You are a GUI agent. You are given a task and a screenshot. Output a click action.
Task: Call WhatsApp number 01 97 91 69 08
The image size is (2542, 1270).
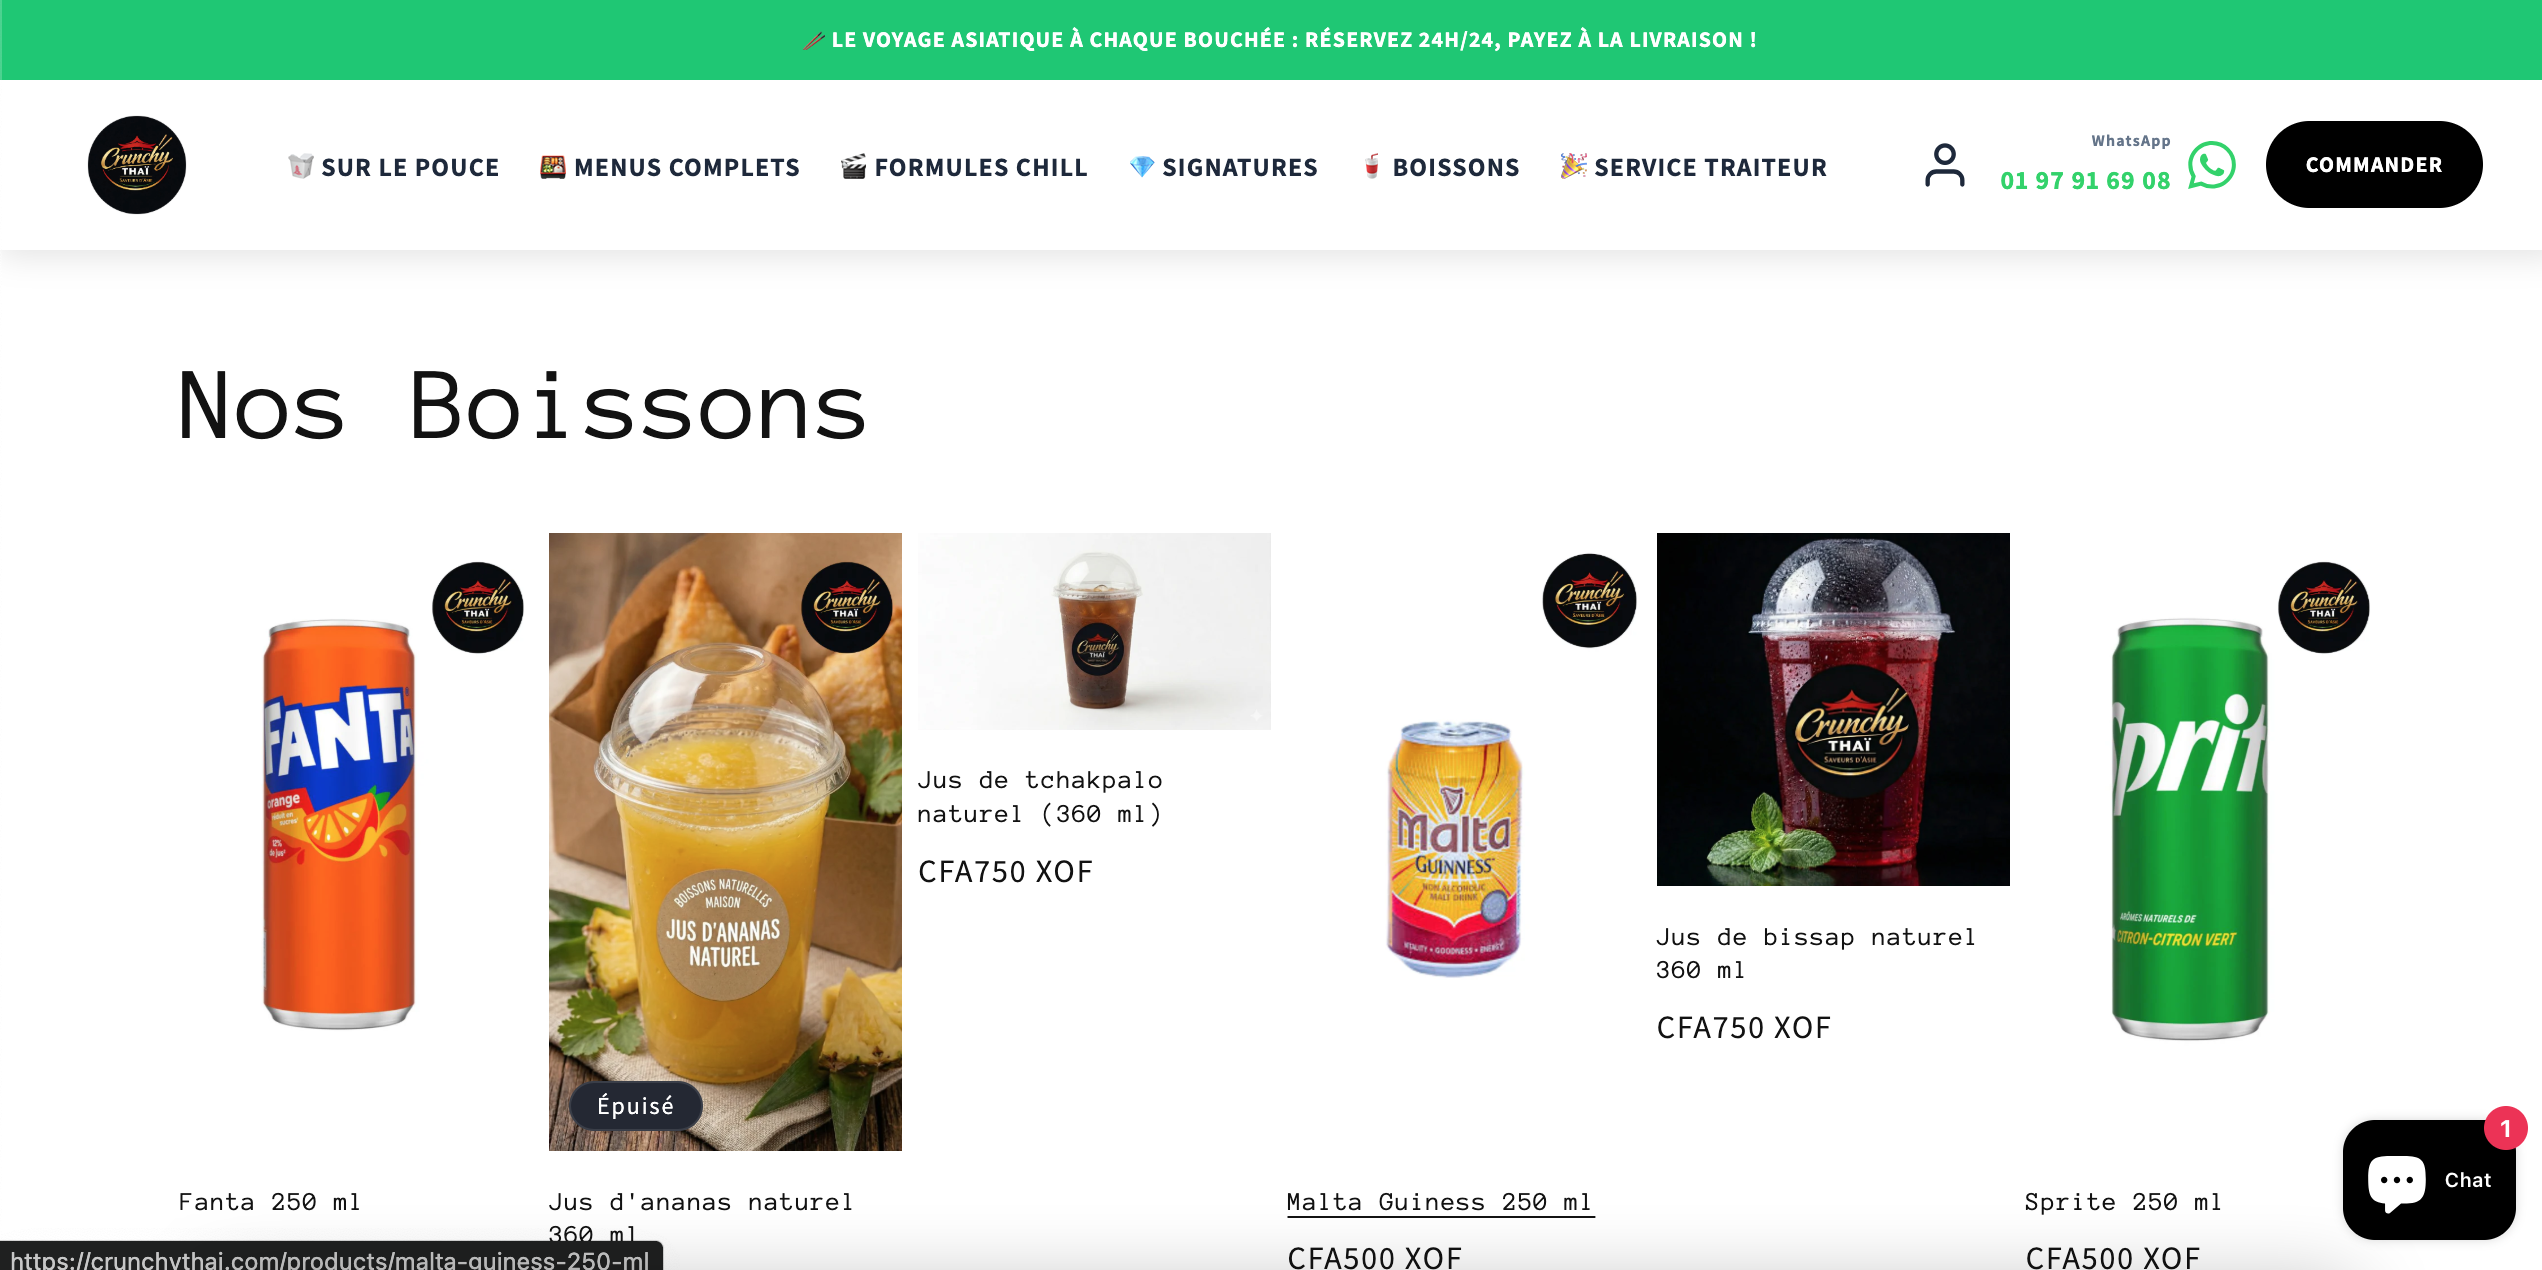pyautogui.click(x=2085, y=181)
